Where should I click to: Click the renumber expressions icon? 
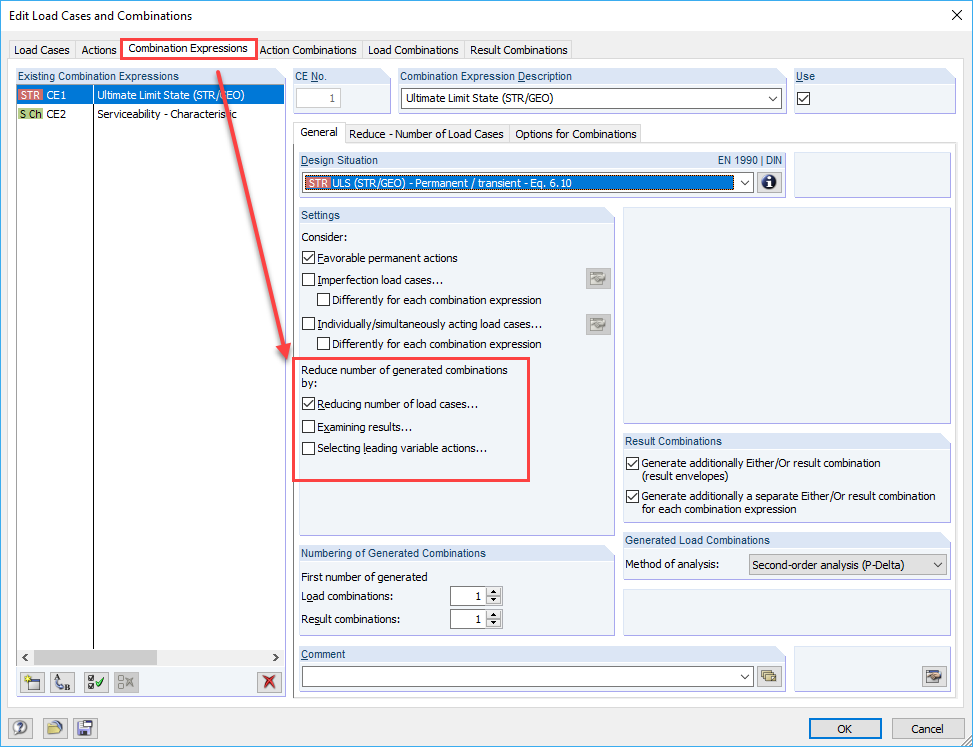tap(62, 682)
